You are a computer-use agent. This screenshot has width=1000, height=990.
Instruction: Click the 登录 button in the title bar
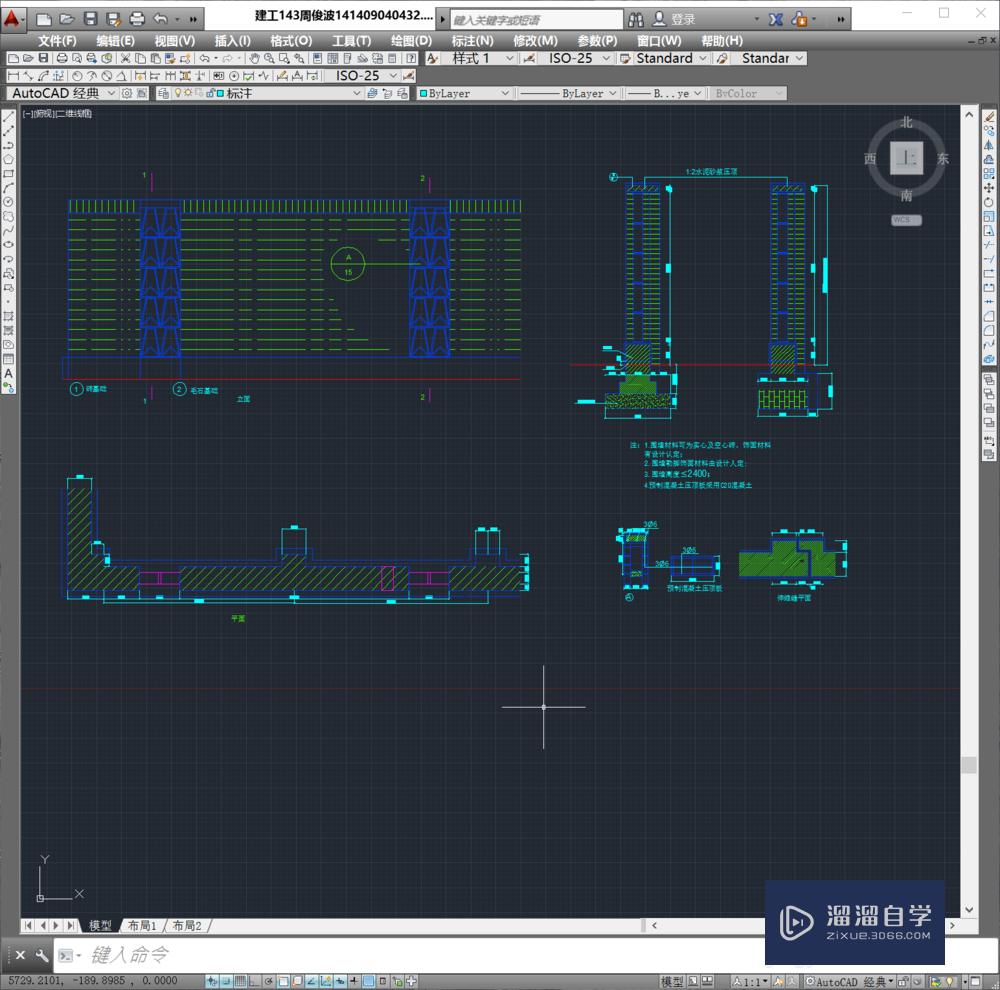click(x=671, y=19)
